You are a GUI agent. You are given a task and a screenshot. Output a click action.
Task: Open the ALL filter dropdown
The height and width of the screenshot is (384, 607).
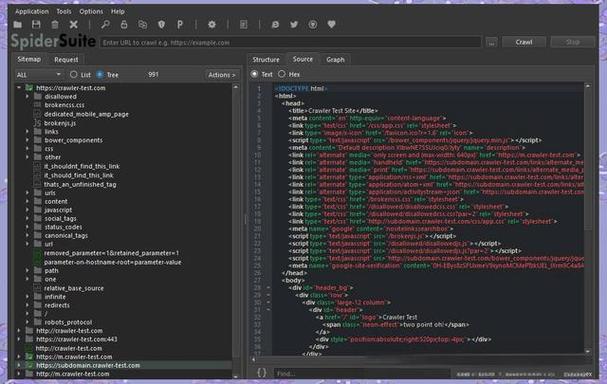(x=39, y=75)
